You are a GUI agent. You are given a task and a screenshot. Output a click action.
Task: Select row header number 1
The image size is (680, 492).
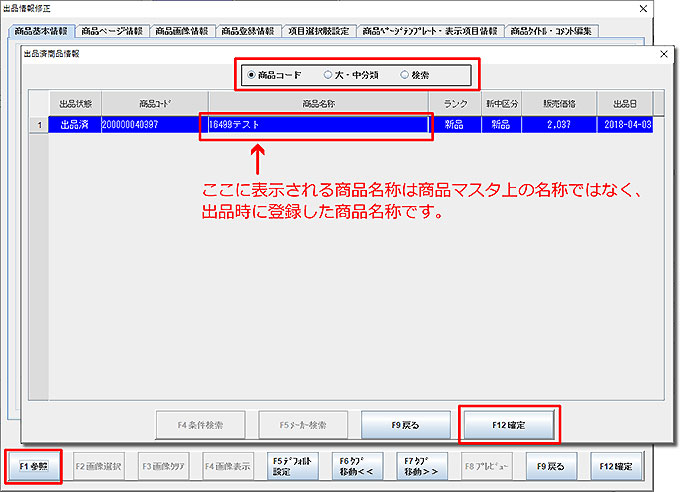[x=39, y=125]
